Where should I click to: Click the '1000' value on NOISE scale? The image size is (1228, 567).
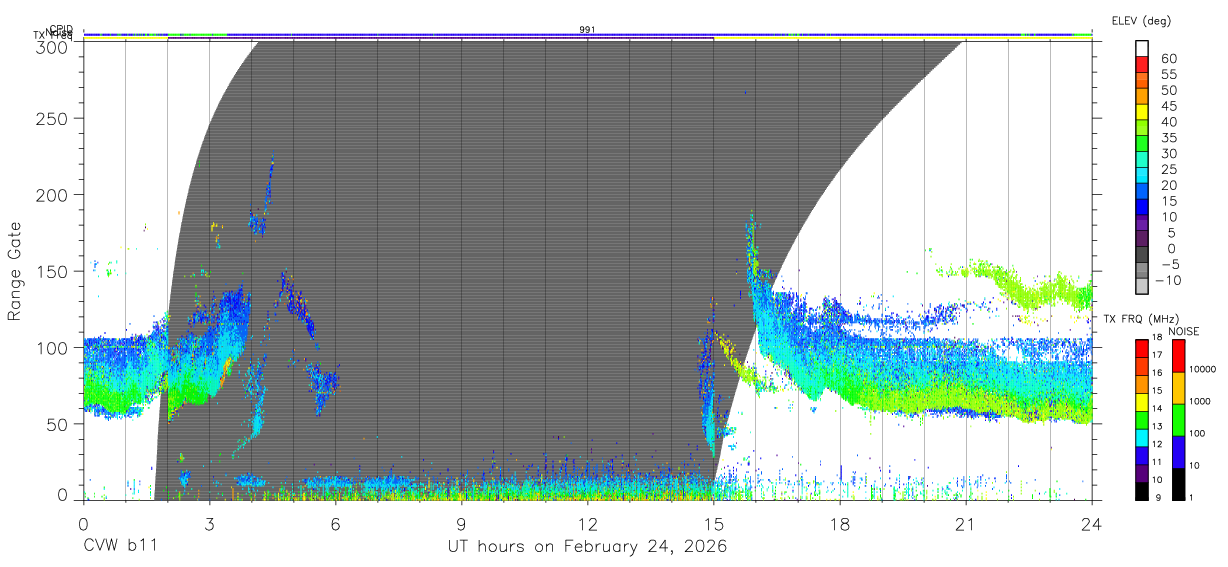(x=1200, y=401)
